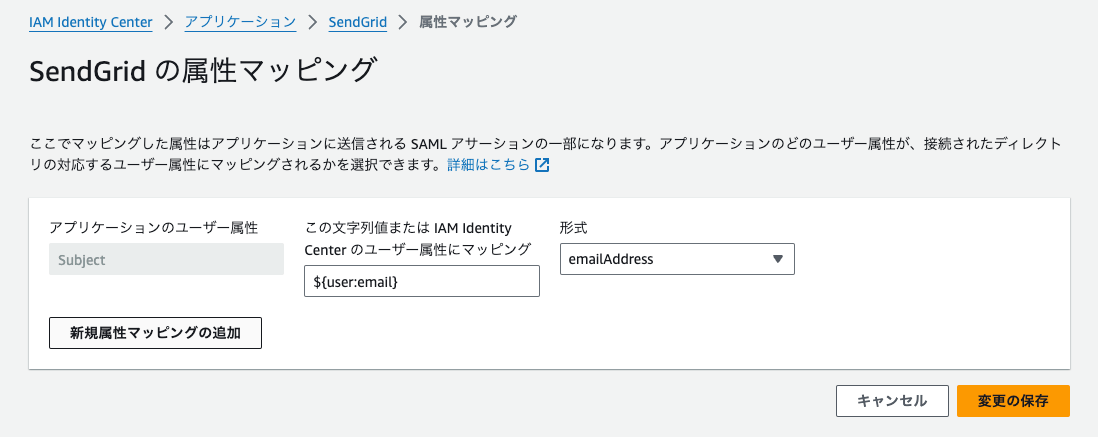The height and width of the screenshot is (437, 1098).
Task: Click the アプリケーションのユーザー属性 column label
Action: 154,228
